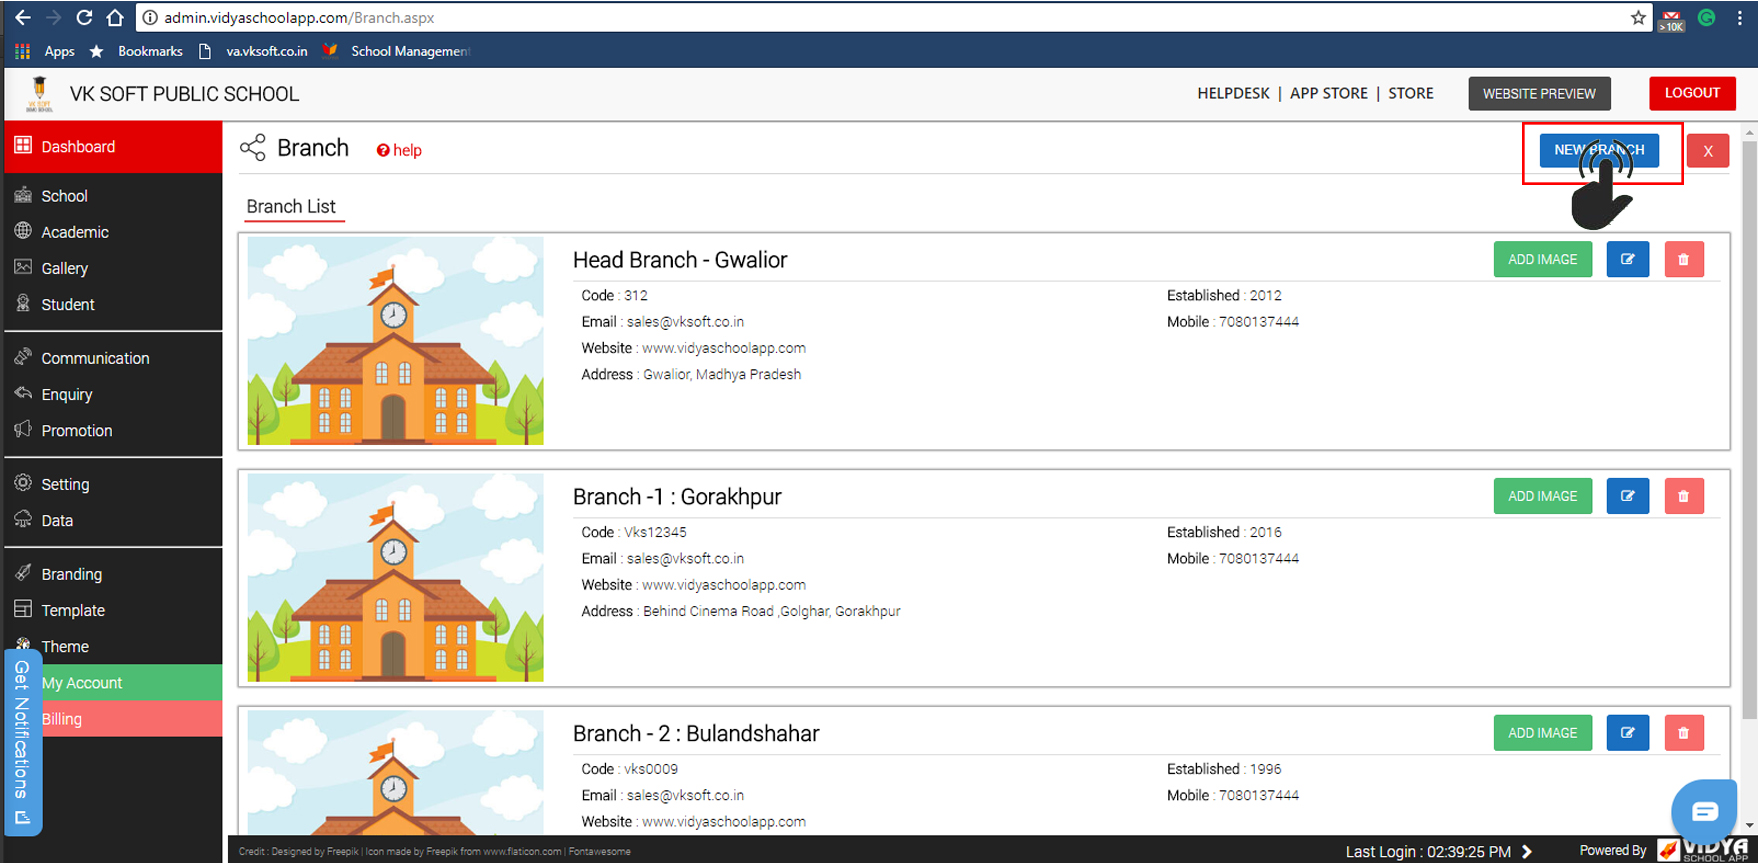Open the Dashboard menu

click(x=113, y=147)
